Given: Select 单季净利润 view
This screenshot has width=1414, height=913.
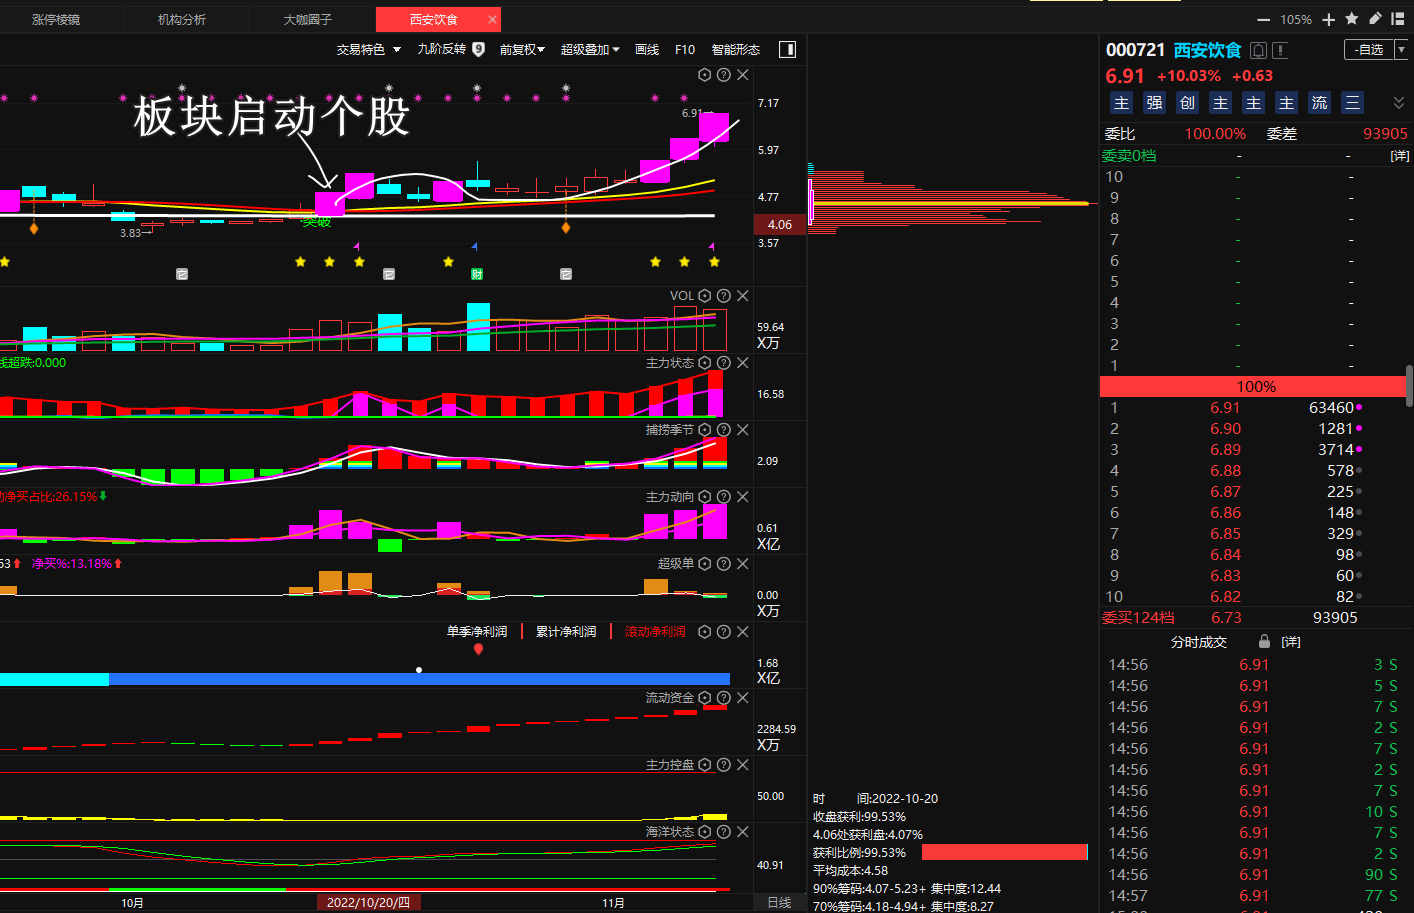Looking at the screenshot, I should click(x=477, y=632).
